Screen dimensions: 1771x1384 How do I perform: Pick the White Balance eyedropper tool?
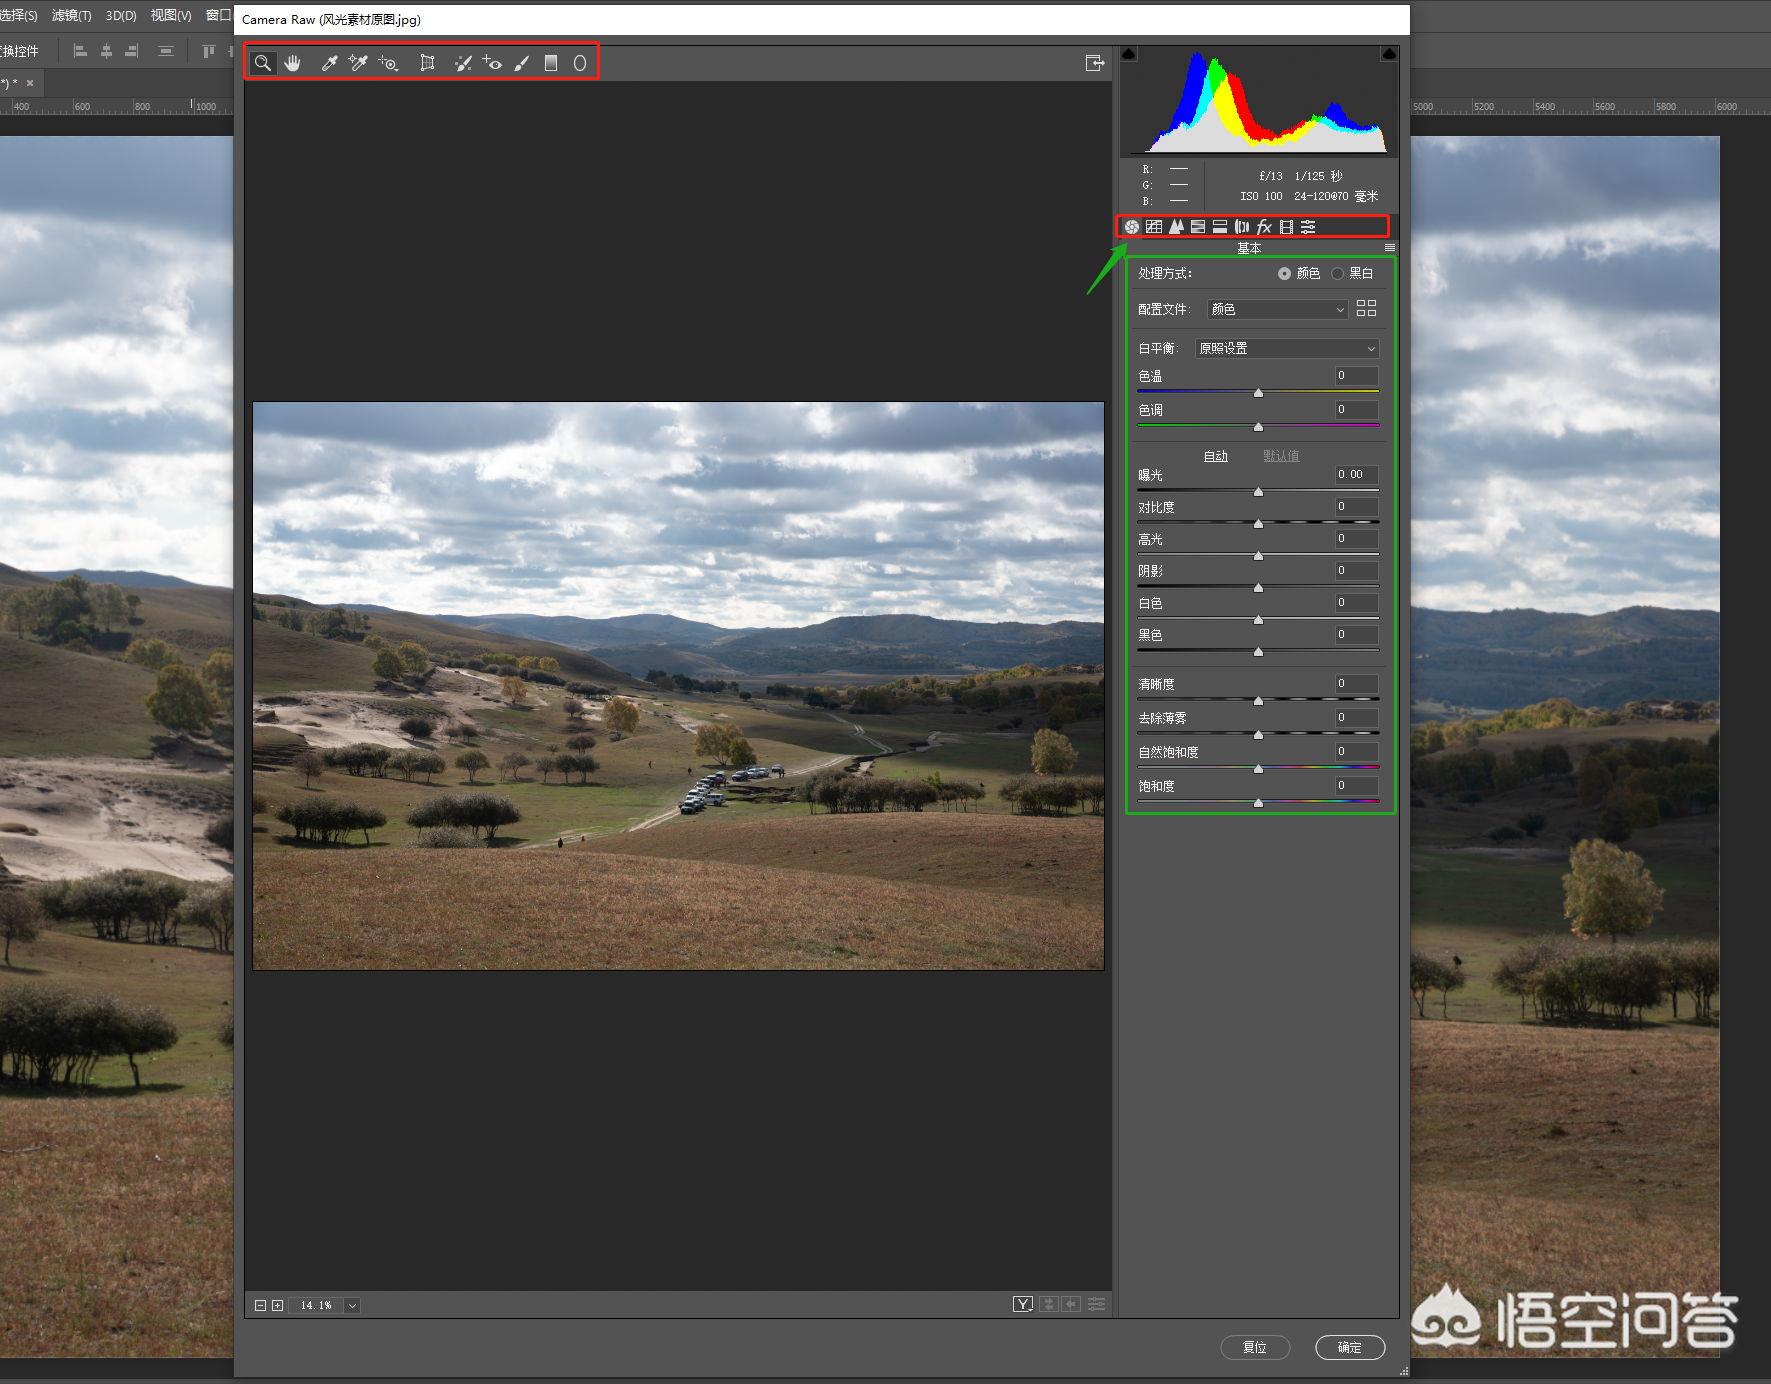click(328, 63)
